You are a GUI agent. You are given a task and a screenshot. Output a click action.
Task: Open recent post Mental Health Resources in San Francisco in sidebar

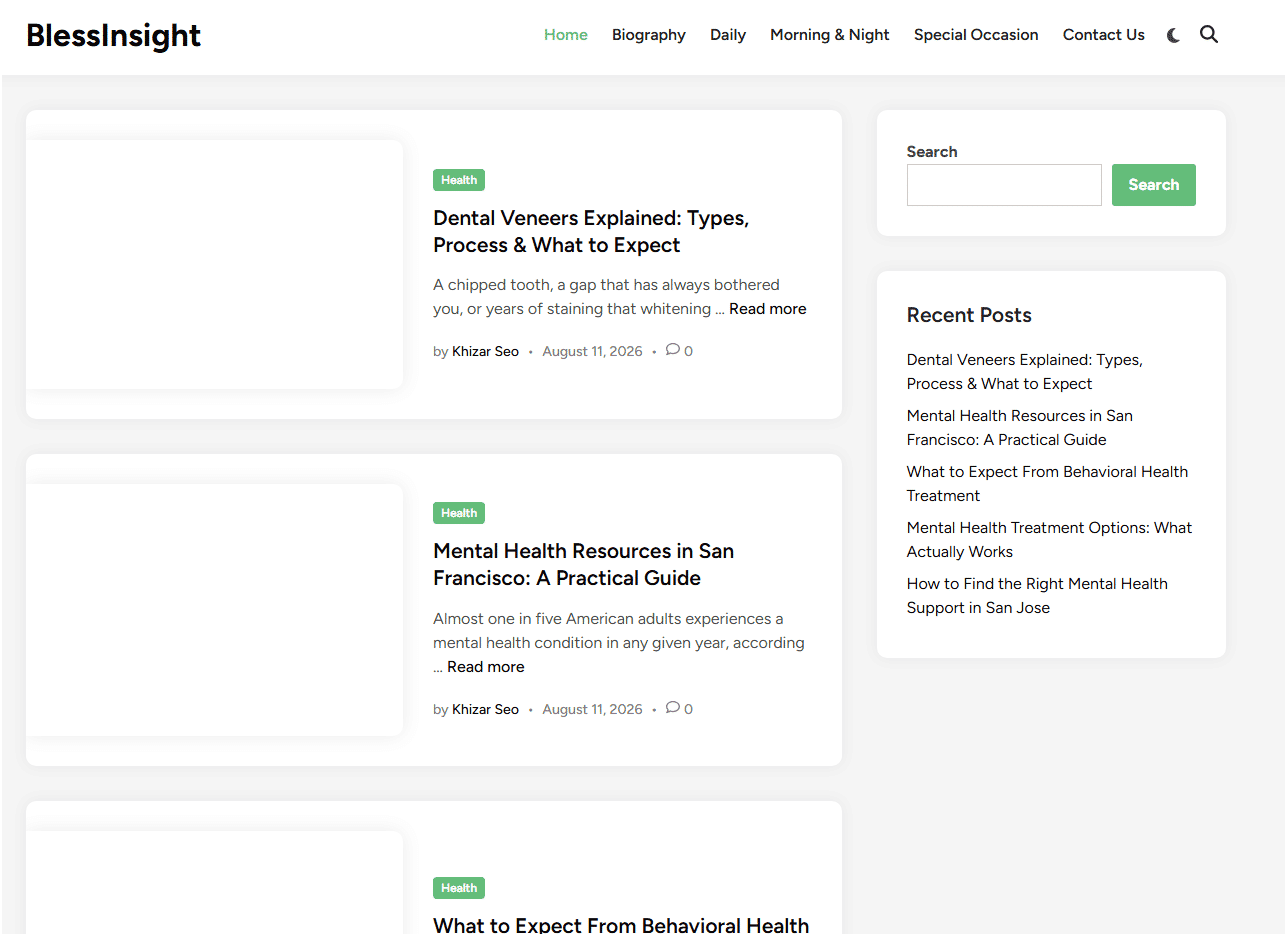point(1020,428)
